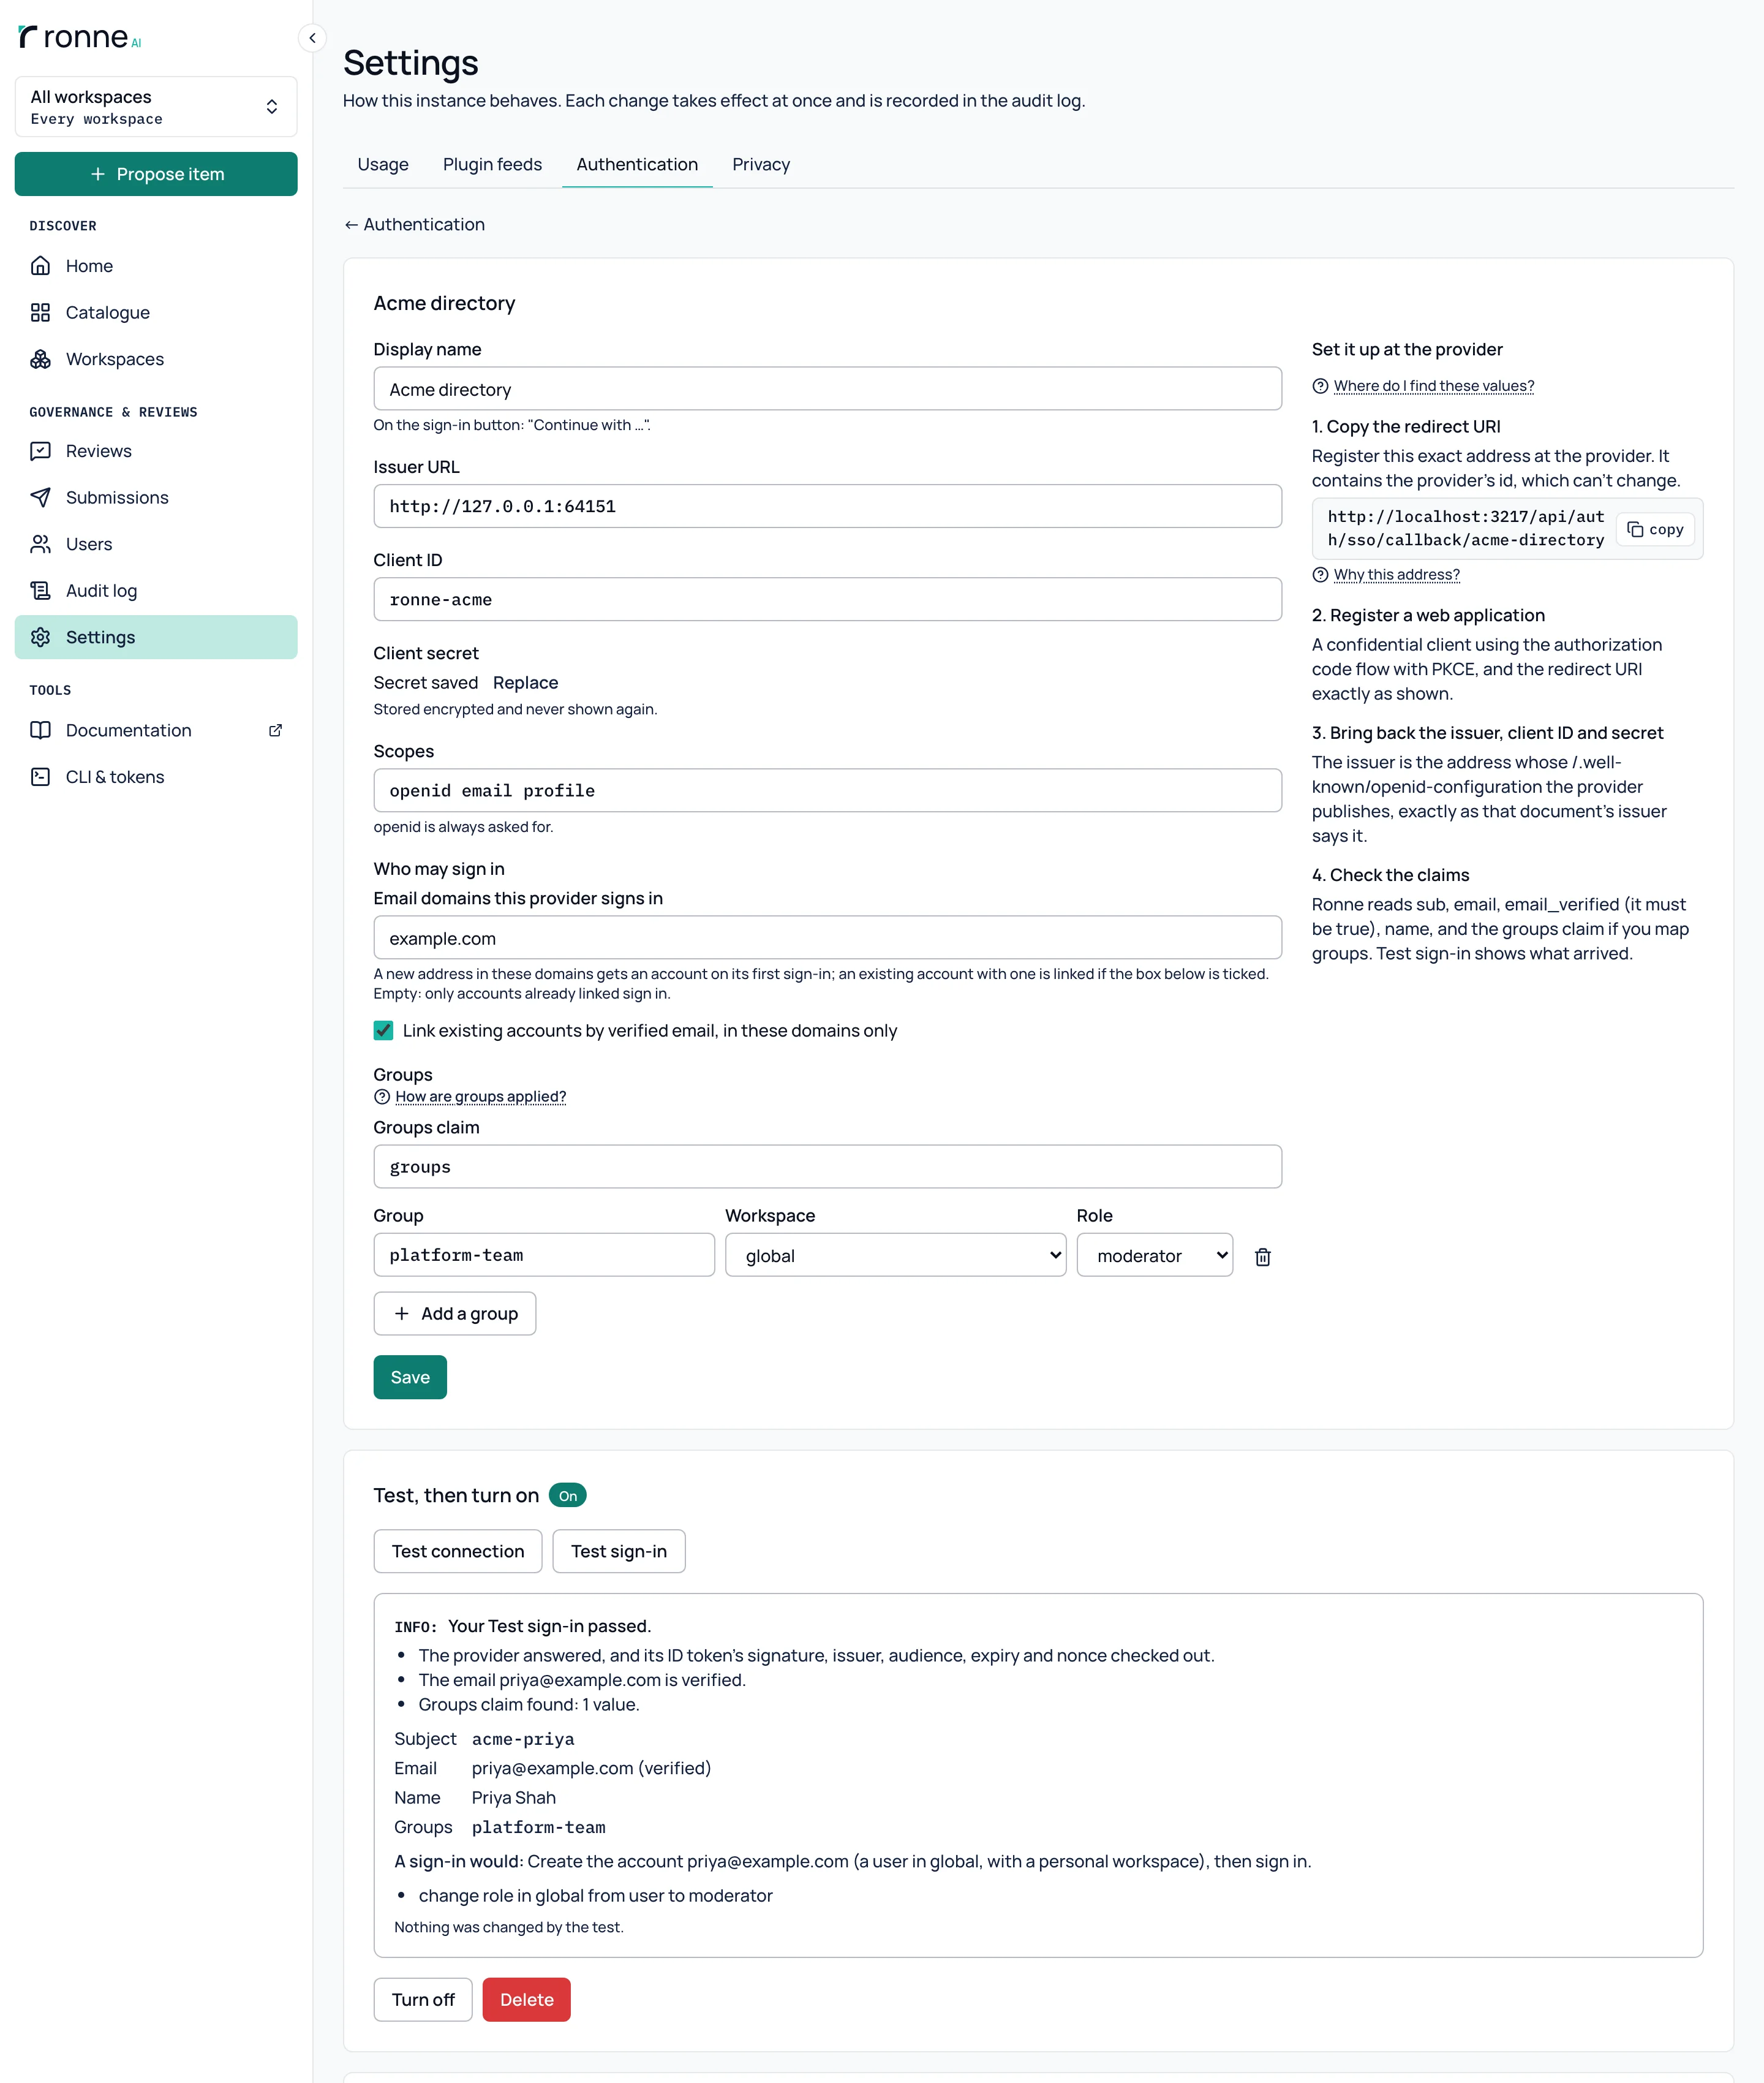Open 'Where do I find these values?' help
The height and width of the screenshot is (2083, 1764).
tap(1433, 386)
